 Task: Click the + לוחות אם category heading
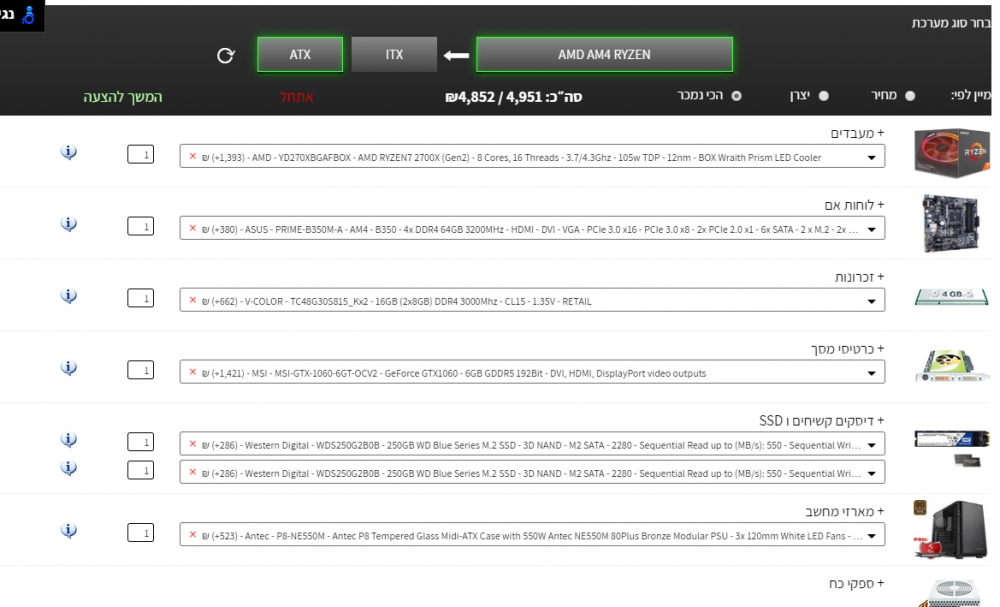(855, 205)
